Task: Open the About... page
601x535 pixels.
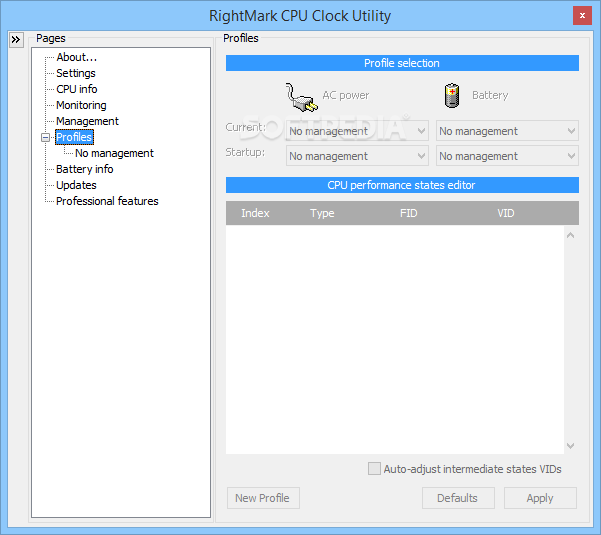Action: pyautogui.click(x=77, y=57)
